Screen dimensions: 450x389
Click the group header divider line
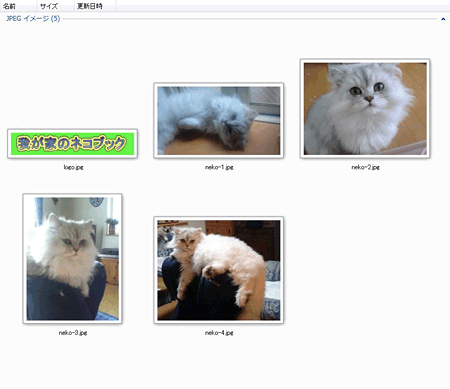249,19
